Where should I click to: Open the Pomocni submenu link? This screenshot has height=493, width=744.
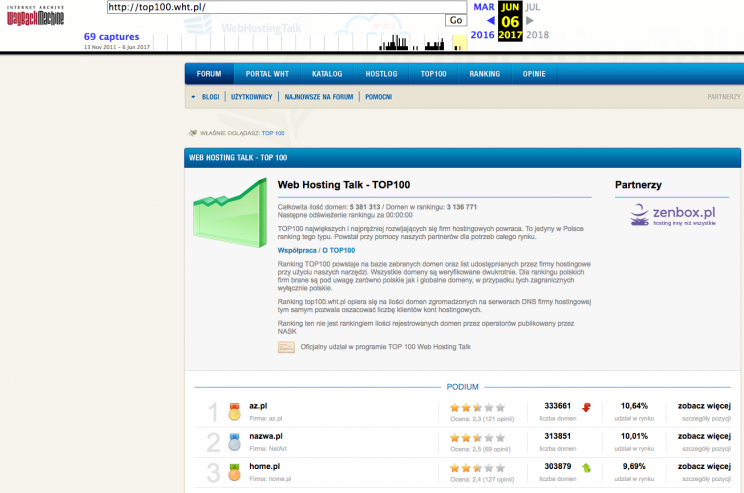coord(379,97)
